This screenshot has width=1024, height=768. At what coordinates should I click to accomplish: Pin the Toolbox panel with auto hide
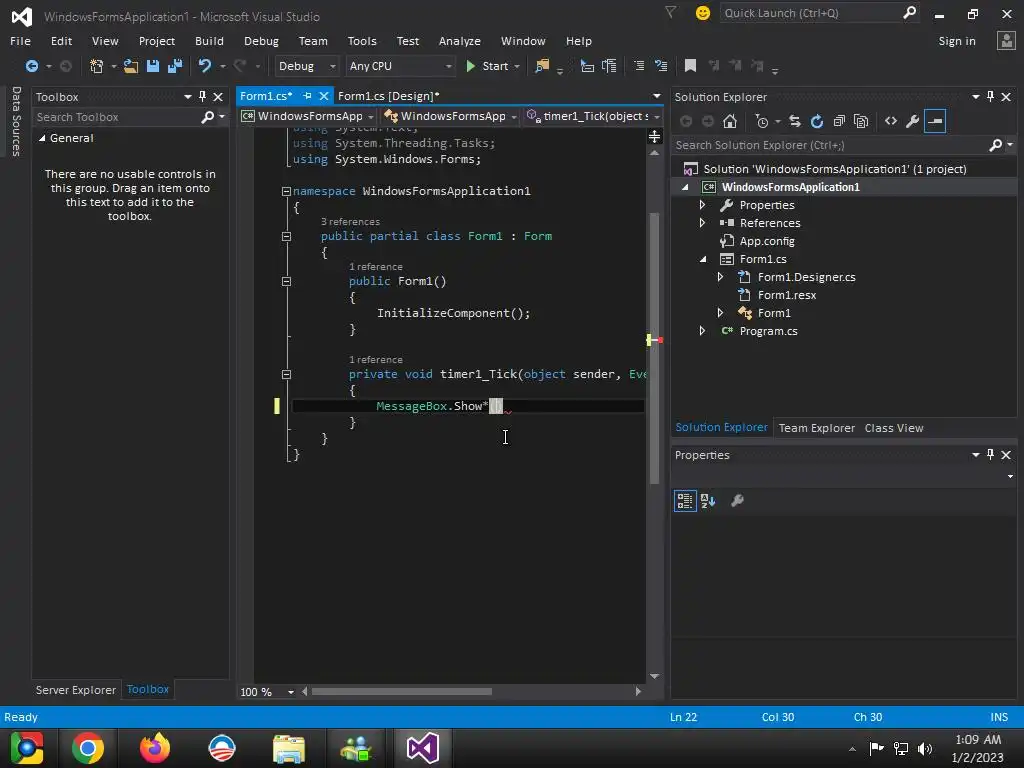[x=202, y=97]
